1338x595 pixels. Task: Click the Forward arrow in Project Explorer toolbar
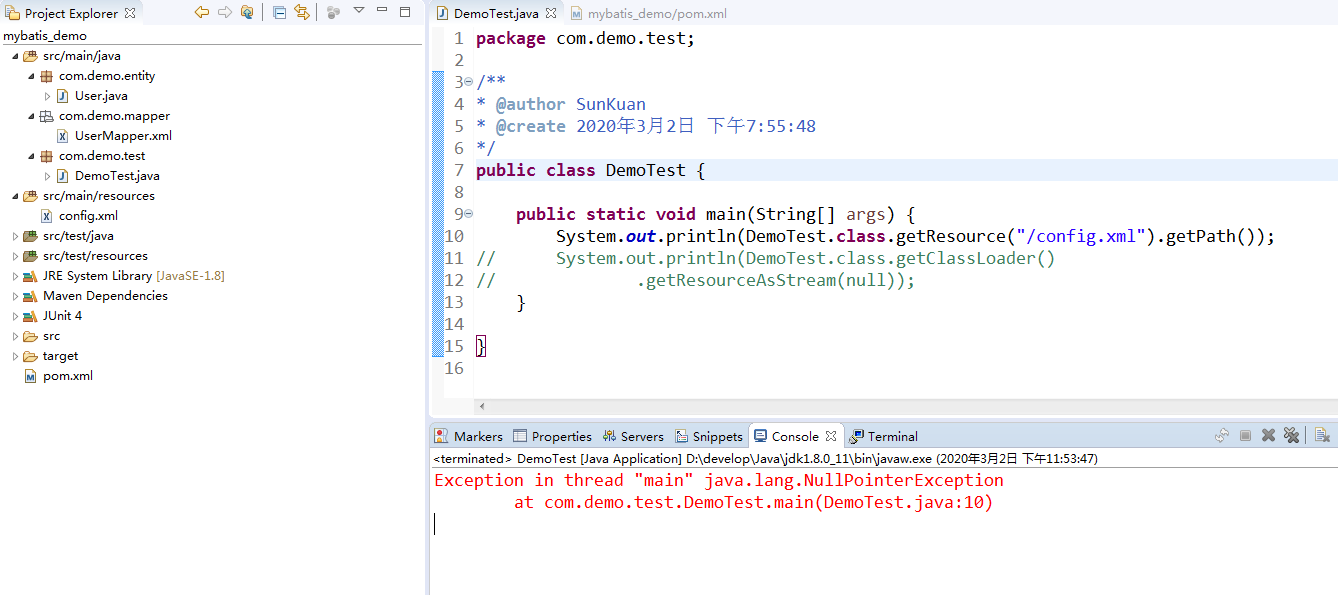(224, 13)
